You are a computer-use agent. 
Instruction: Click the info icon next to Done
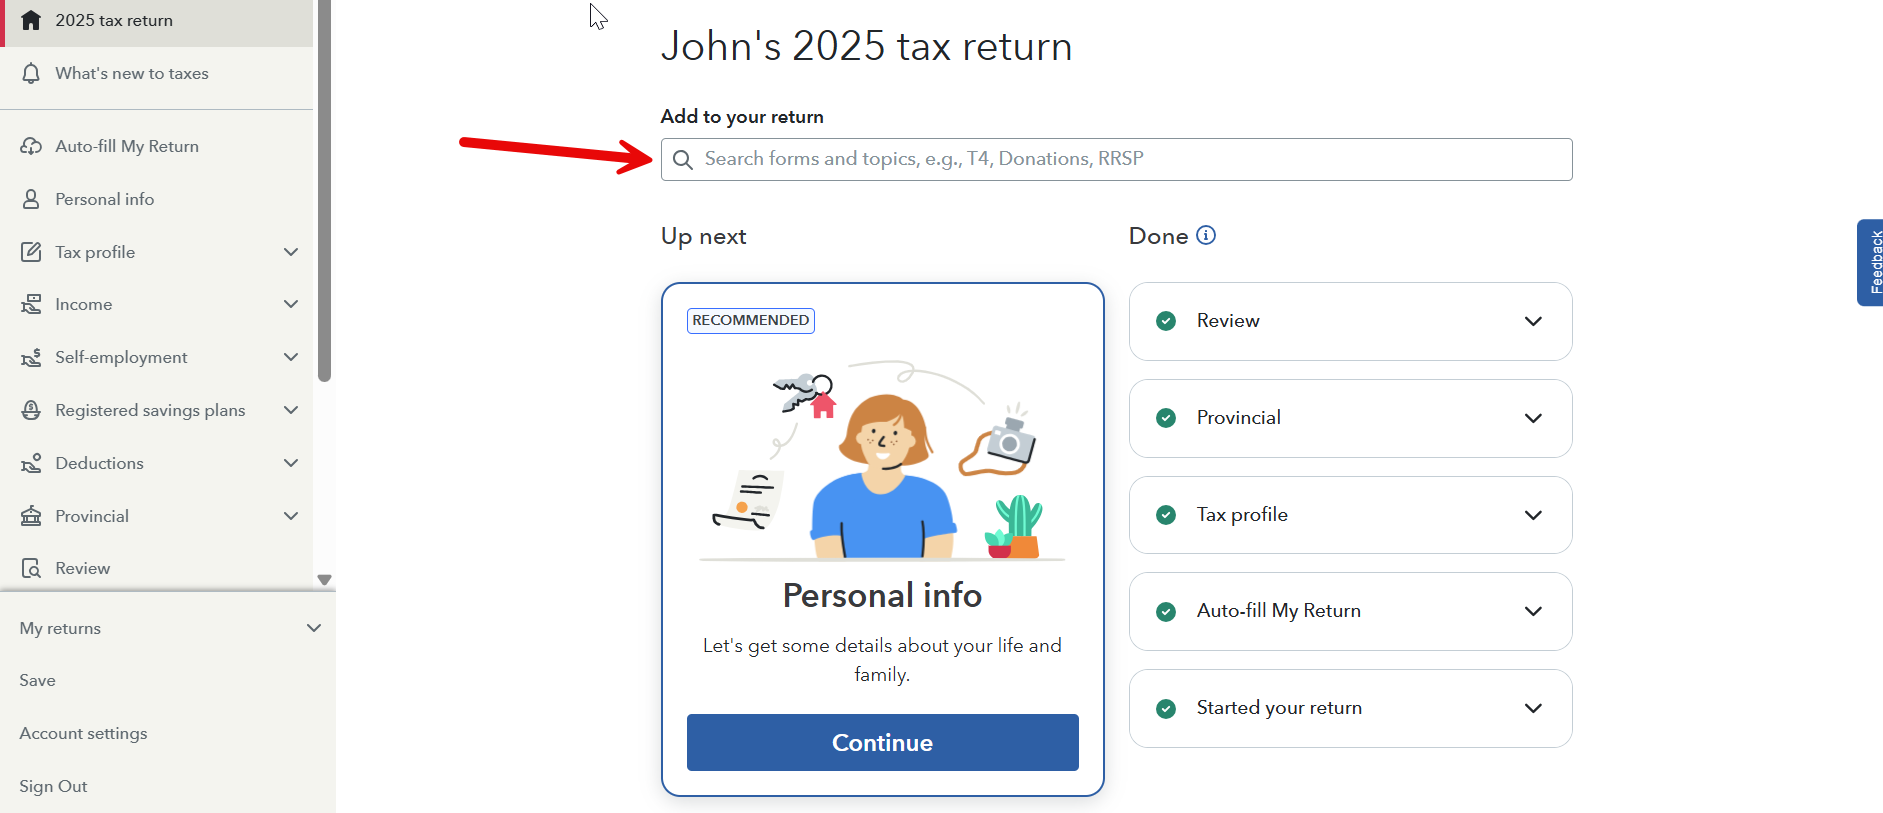[x=1206, y=235]
